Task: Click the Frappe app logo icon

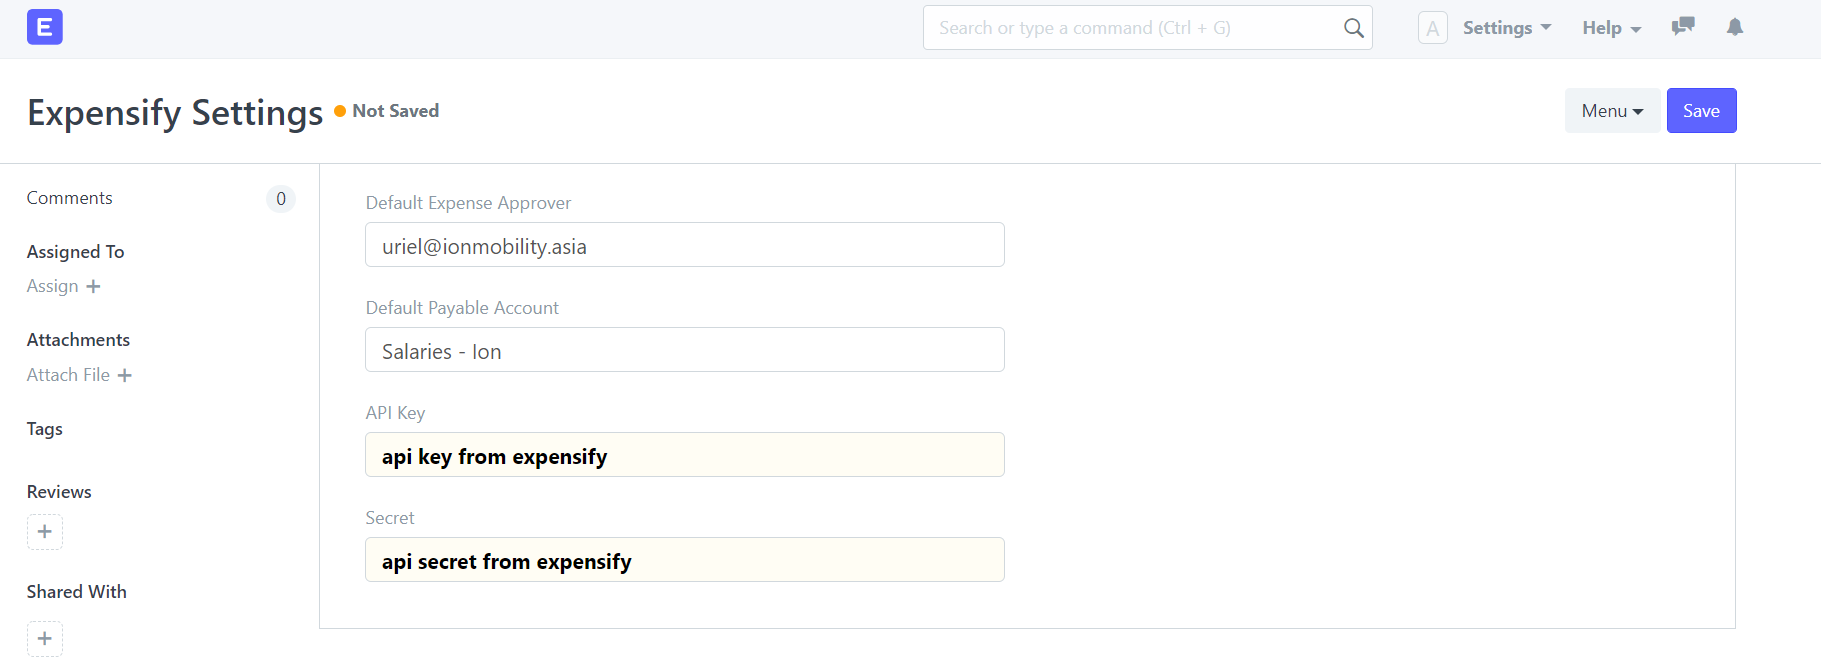Action: click(x=44, y=27)
